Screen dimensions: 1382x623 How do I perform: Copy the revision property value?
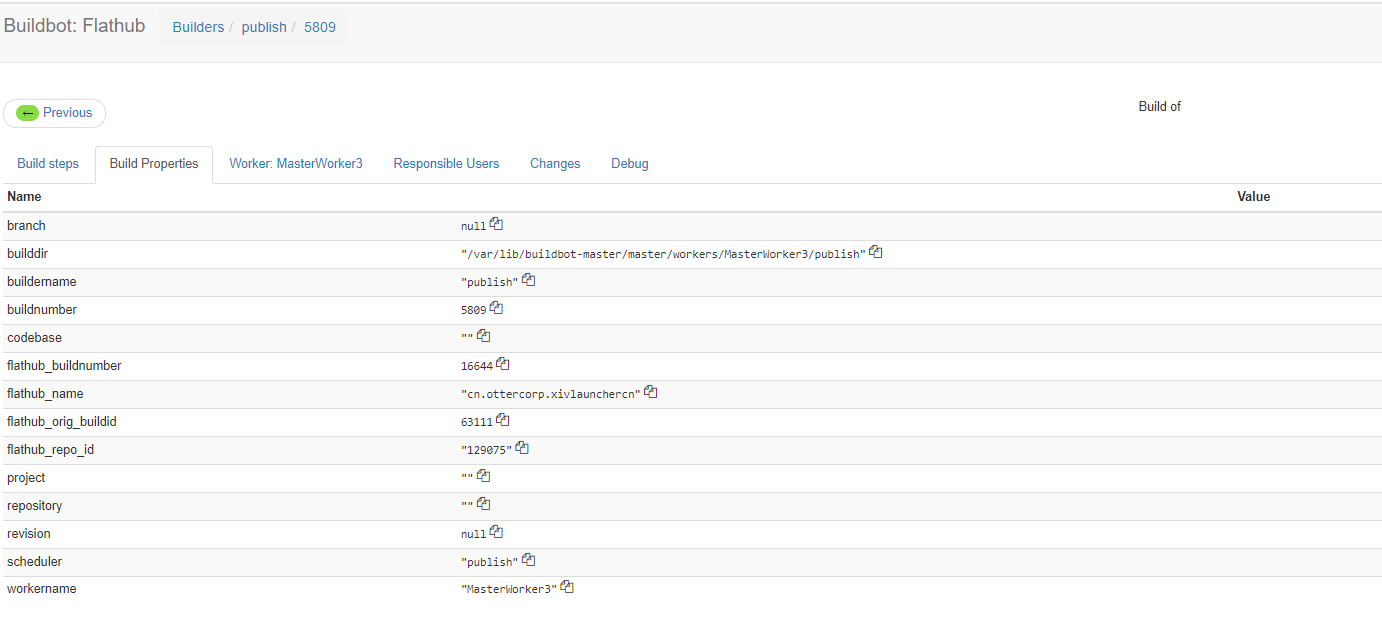tap(496, 532)
